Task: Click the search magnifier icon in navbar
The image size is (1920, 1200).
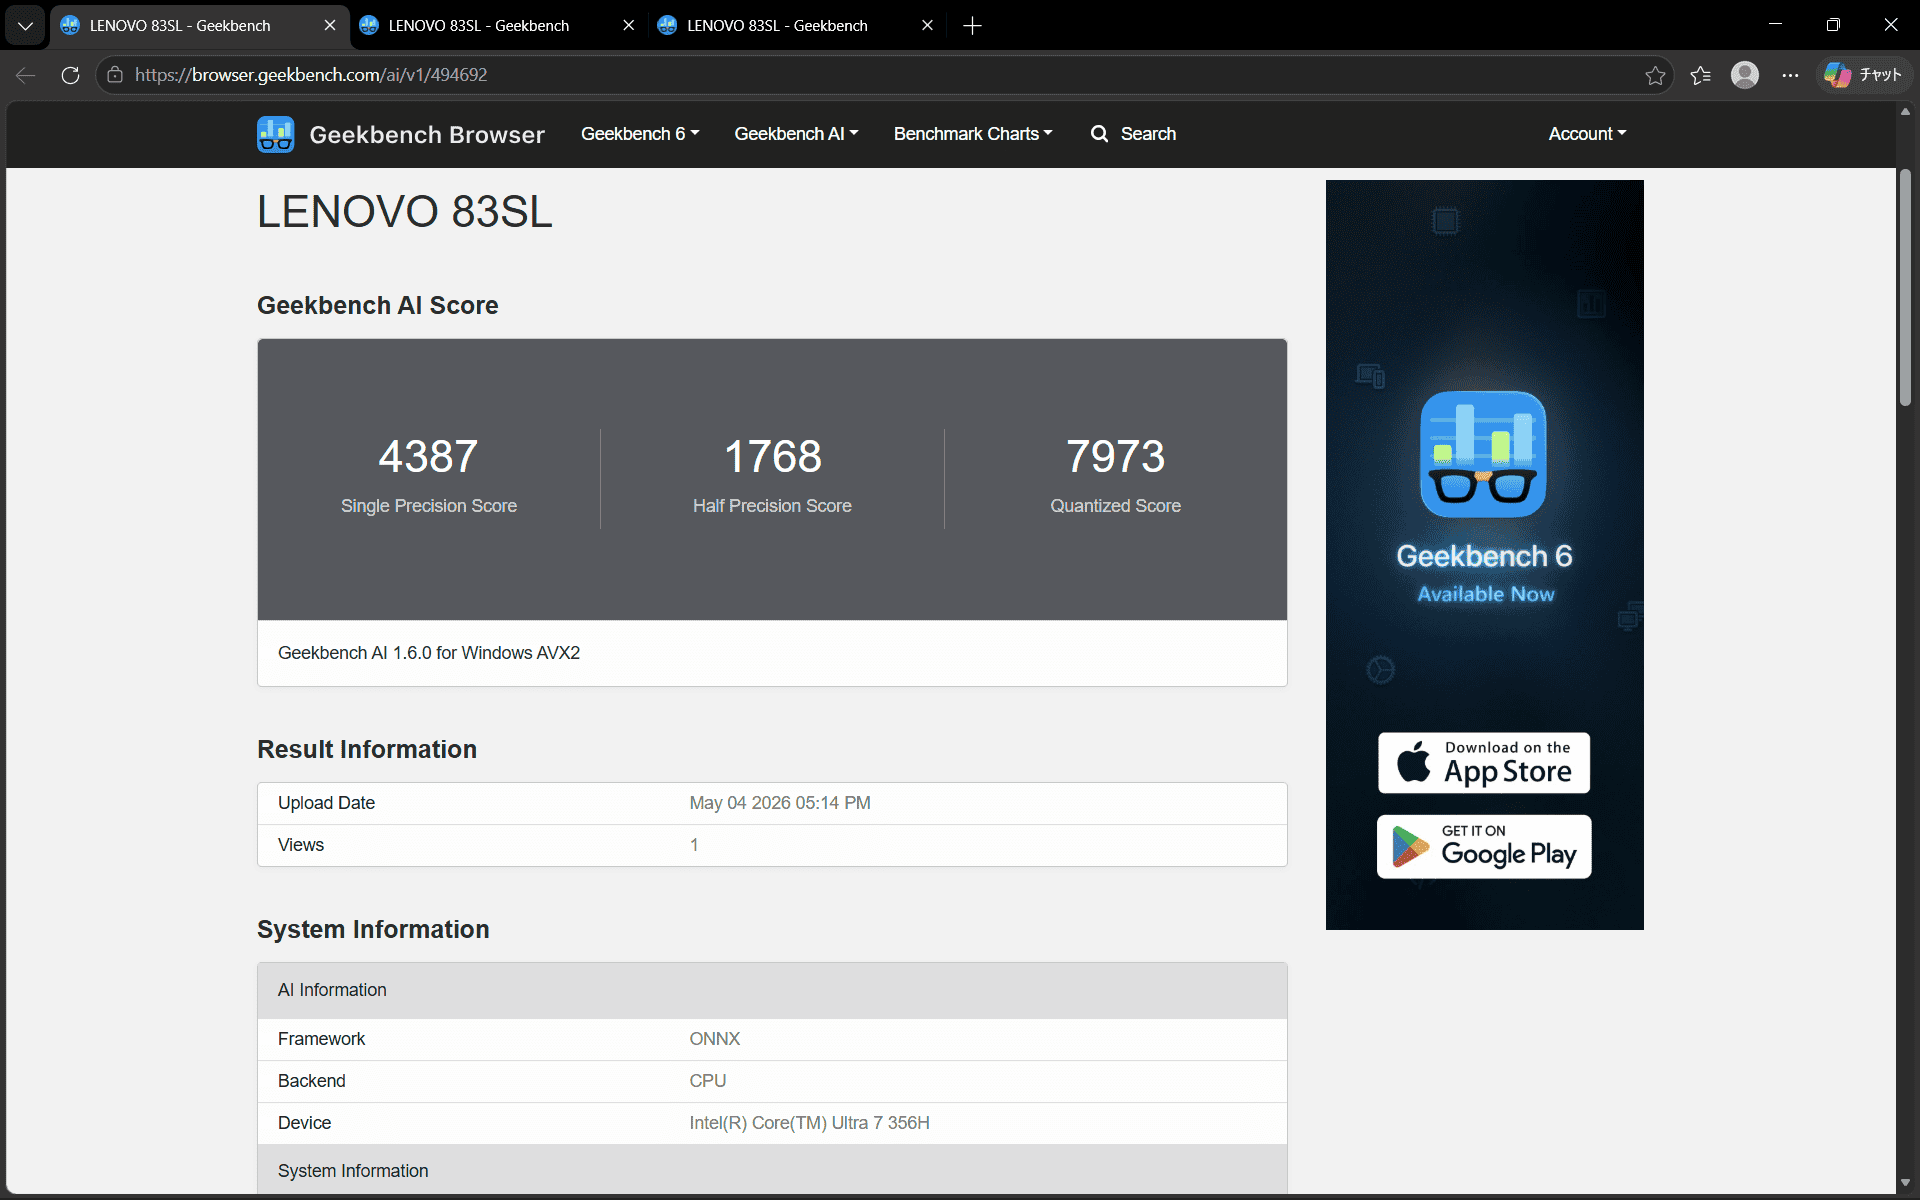Action: 1099,134
